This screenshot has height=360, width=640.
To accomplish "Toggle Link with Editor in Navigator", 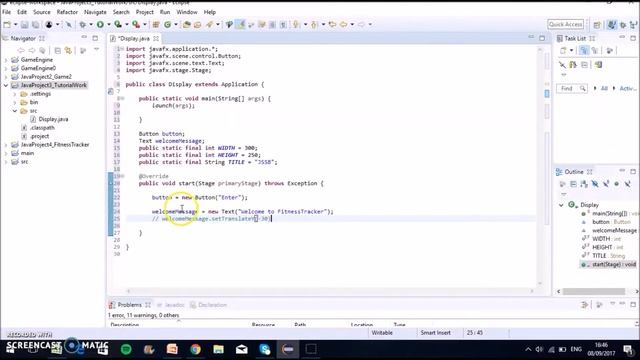I will (68, 51).
